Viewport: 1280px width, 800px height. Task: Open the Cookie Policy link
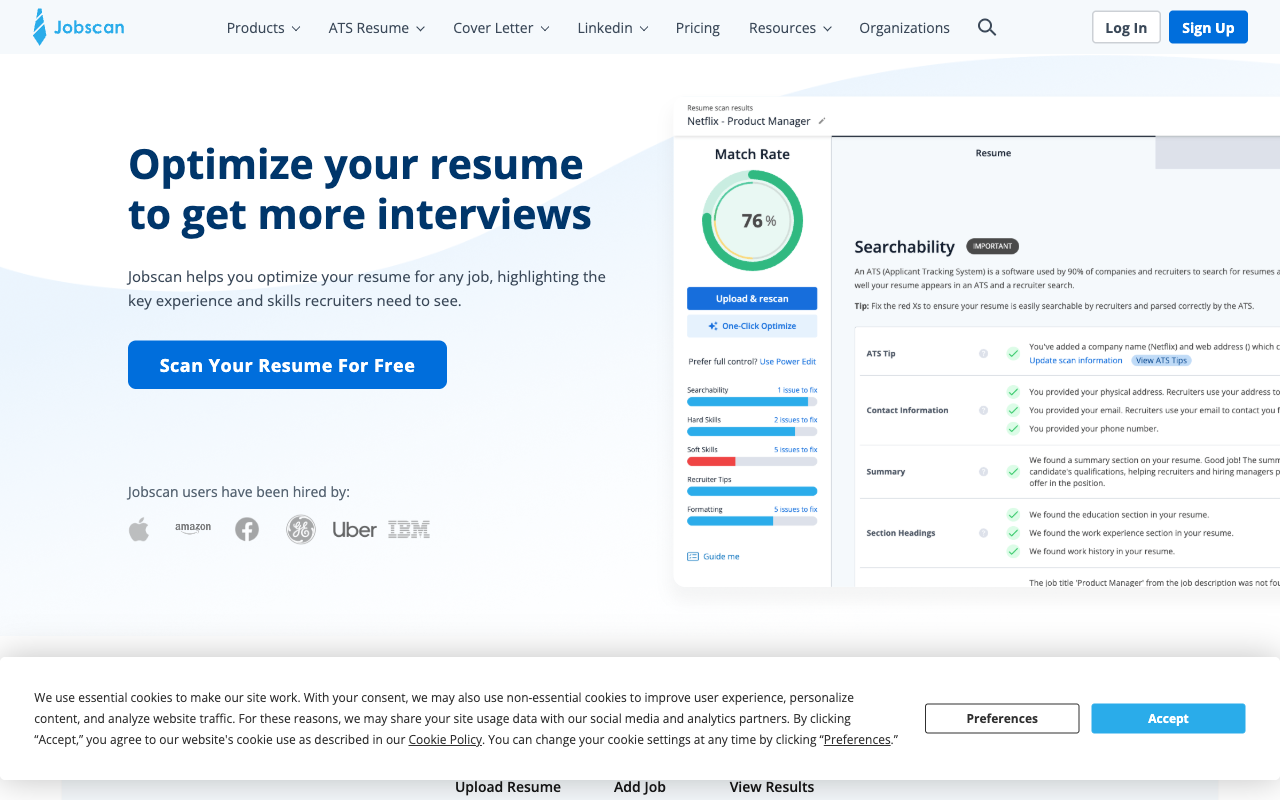(x=445, y=739)
